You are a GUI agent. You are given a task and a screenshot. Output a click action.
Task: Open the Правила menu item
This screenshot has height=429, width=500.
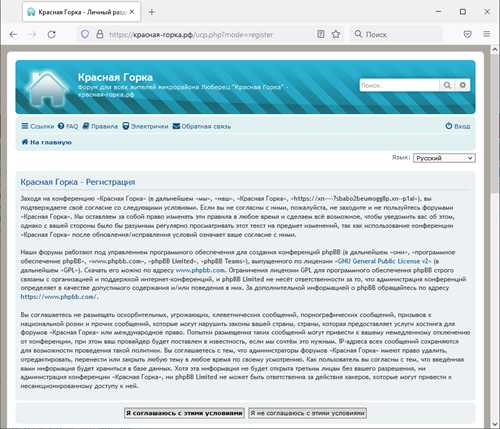[100, 126]
